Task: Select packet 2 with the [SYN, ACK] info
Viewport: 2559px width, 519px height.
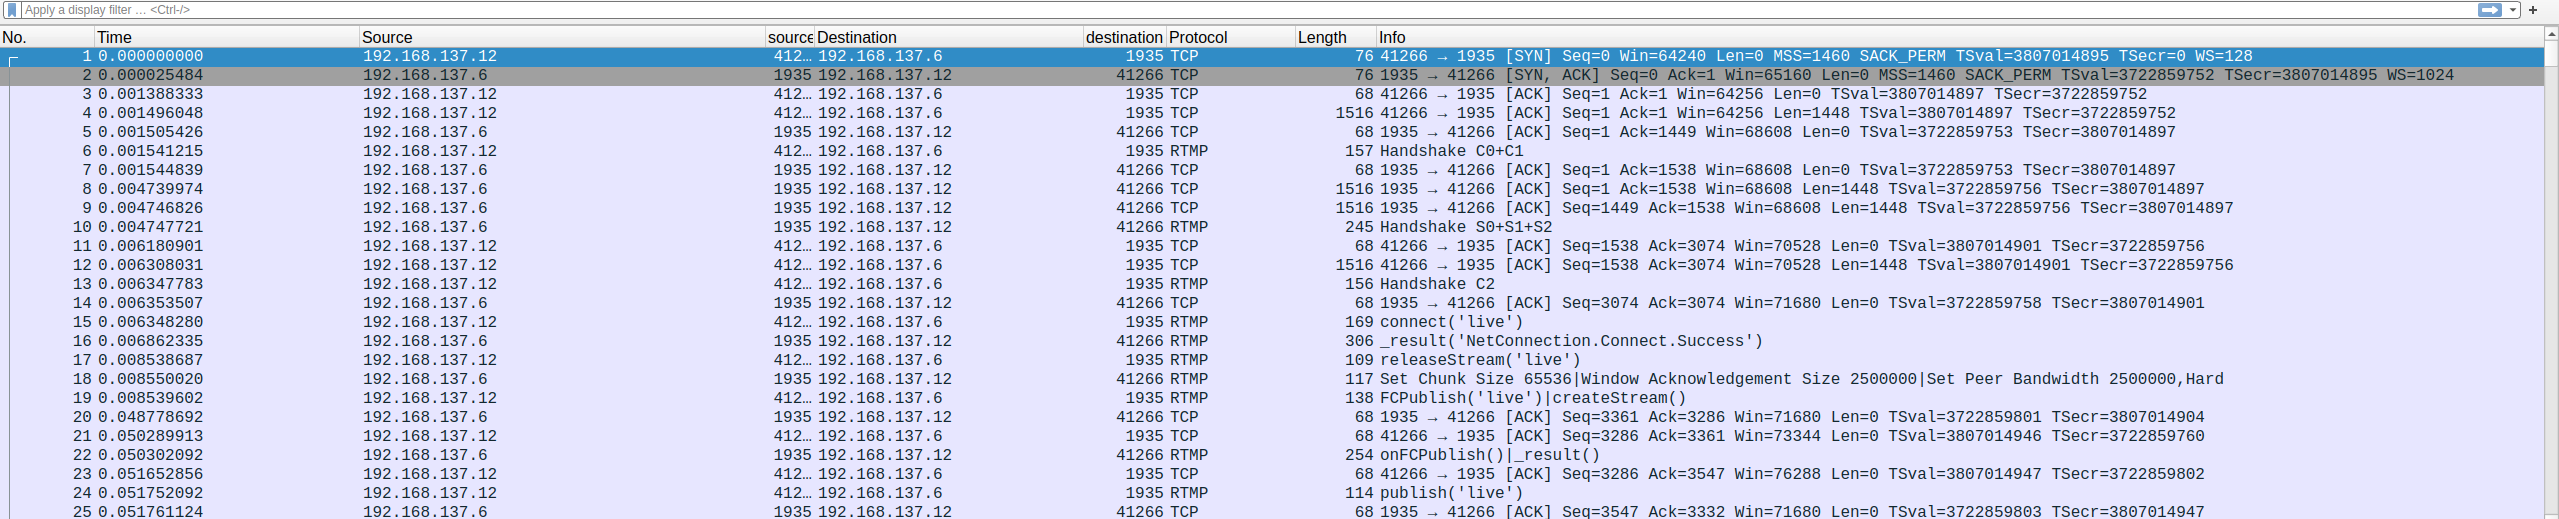Action: tap(1272, 76)
